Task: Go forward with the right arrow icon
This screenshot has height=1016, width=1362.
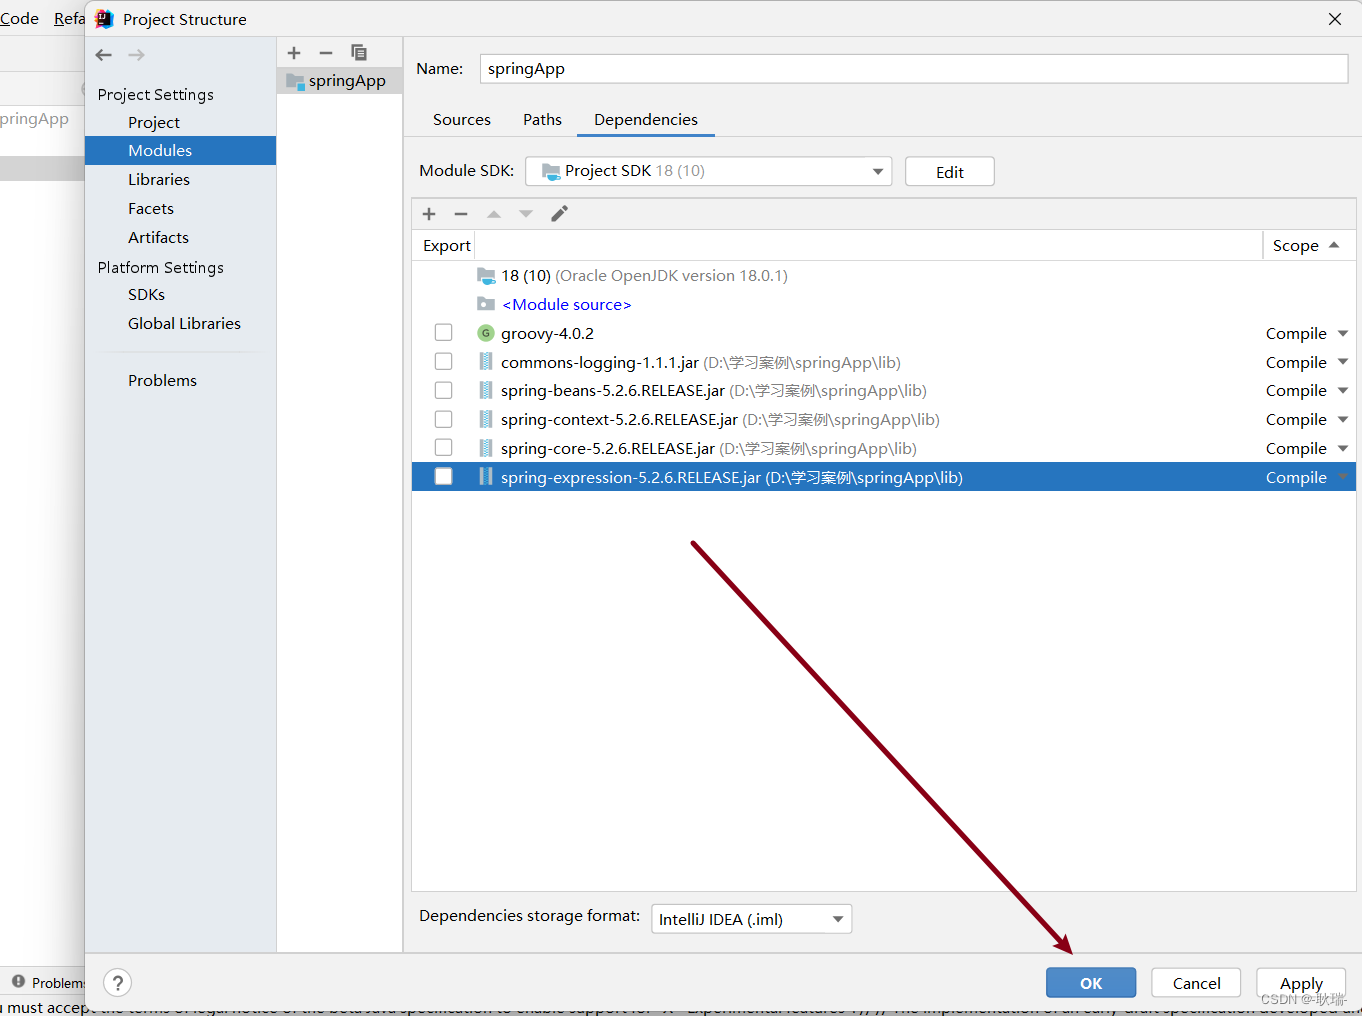Action: pyautogui.click(x=137, y=55)
